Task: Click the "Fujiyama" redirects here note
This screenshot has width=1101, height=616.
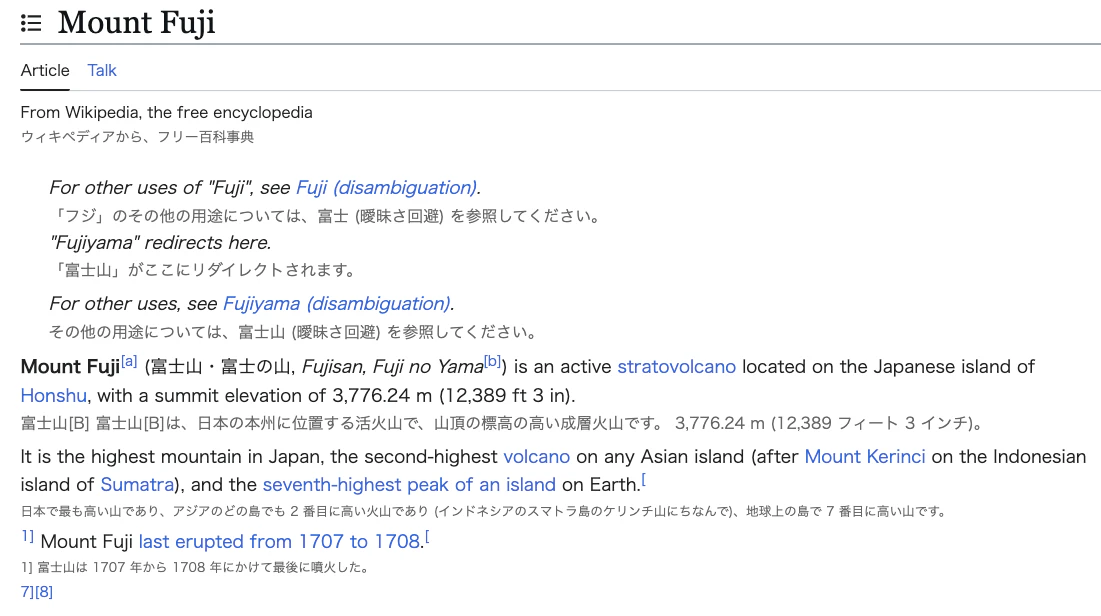Action: (x=160, y=242)
